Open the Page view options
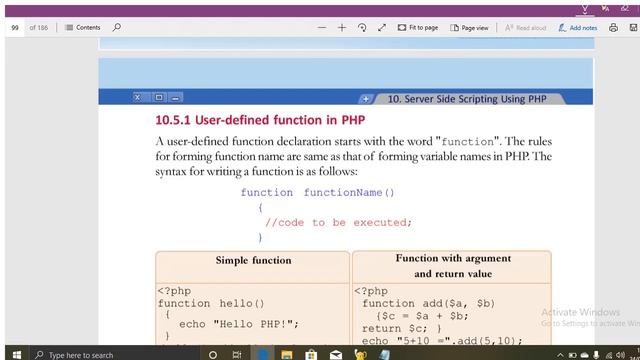 (x=469, y=28)
